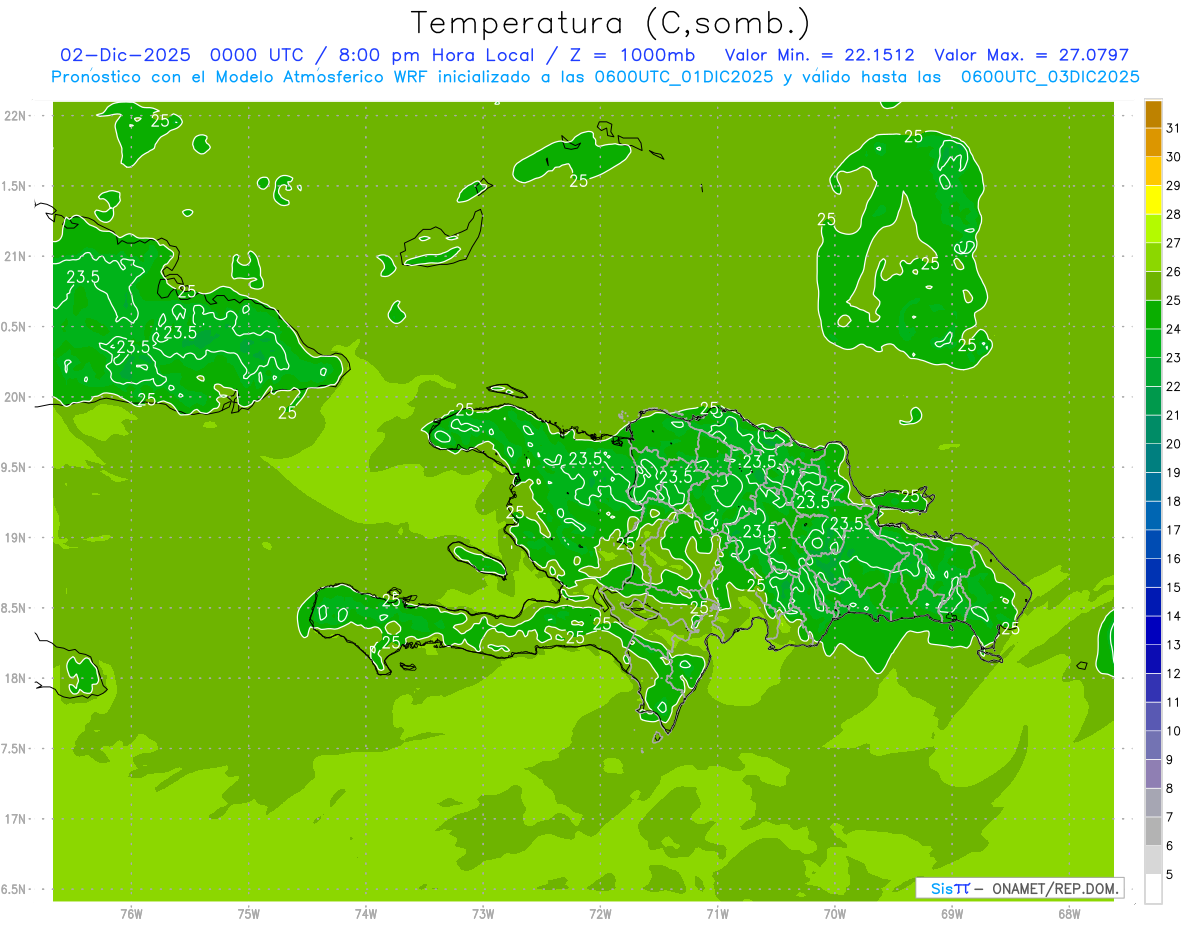The height and width of the screenshot is (927, 1200).
Task: Click the legend value "31"
Action: coord(1174,128)
